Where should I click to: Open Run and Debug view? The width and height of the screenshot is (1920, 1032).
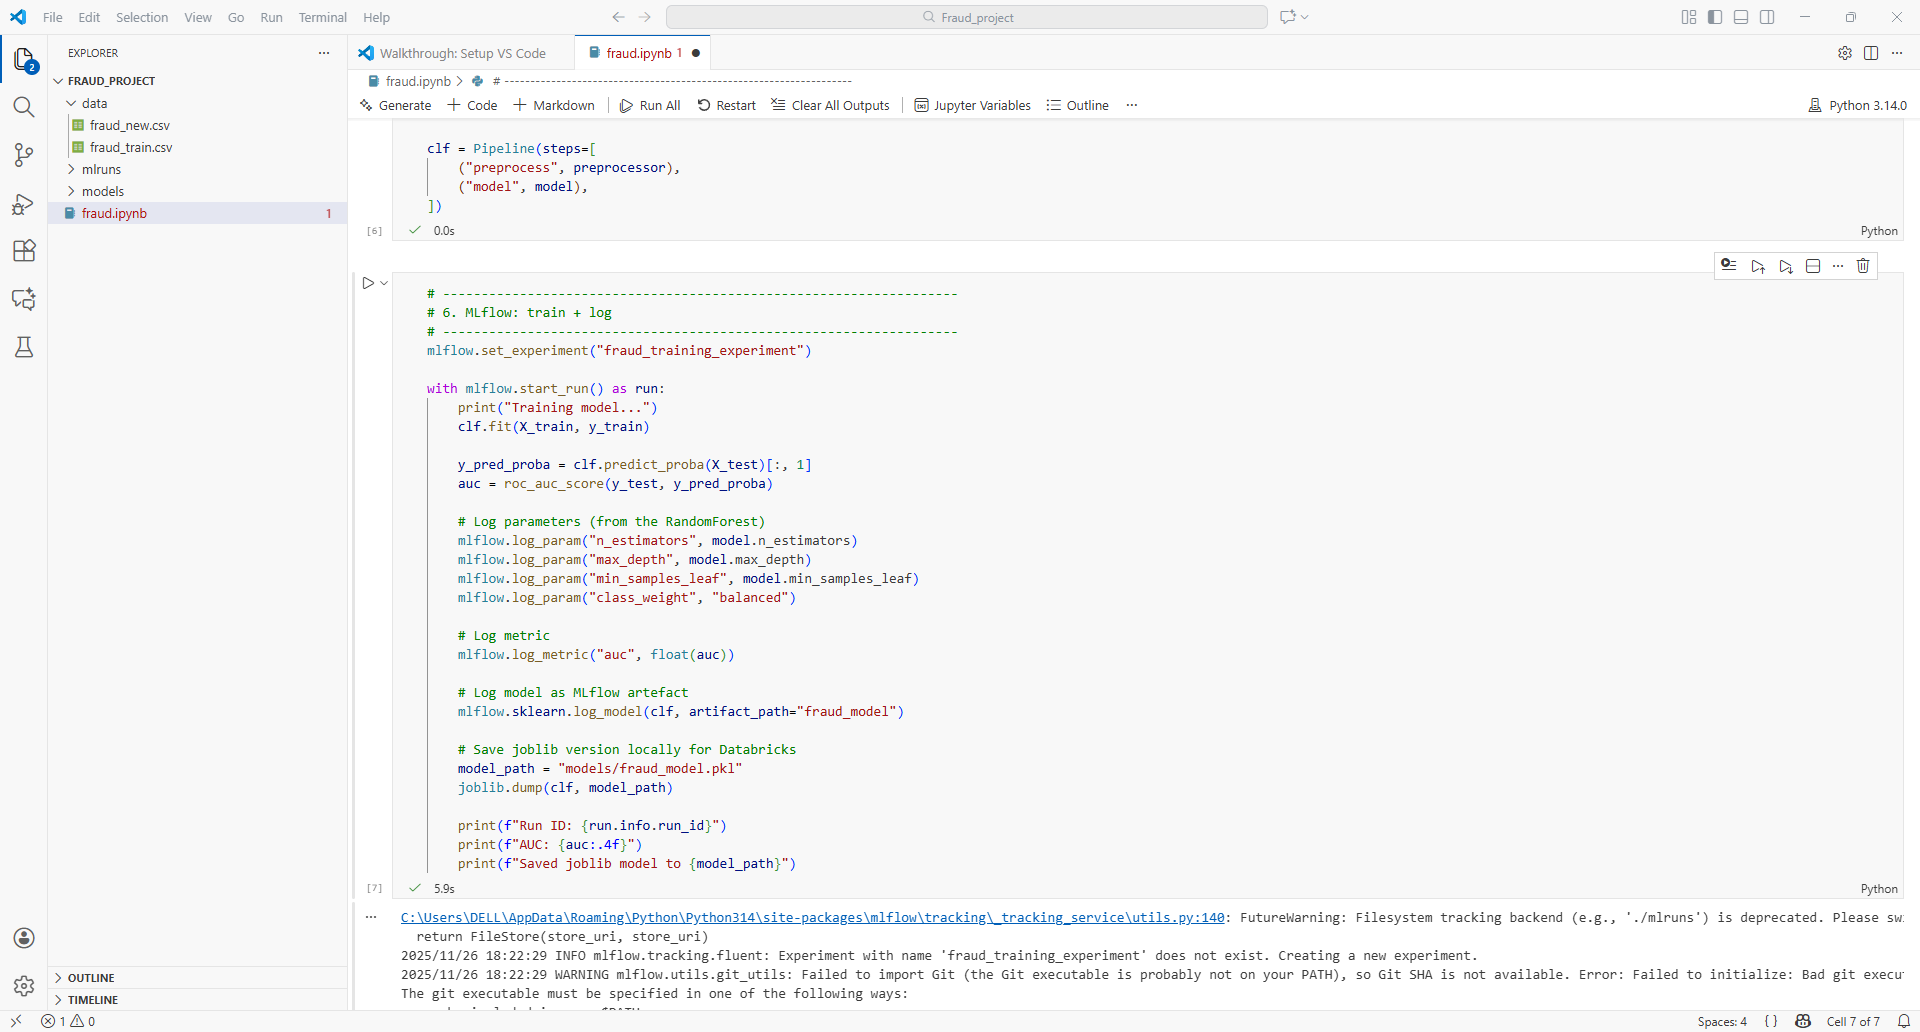tap(24, 204)
